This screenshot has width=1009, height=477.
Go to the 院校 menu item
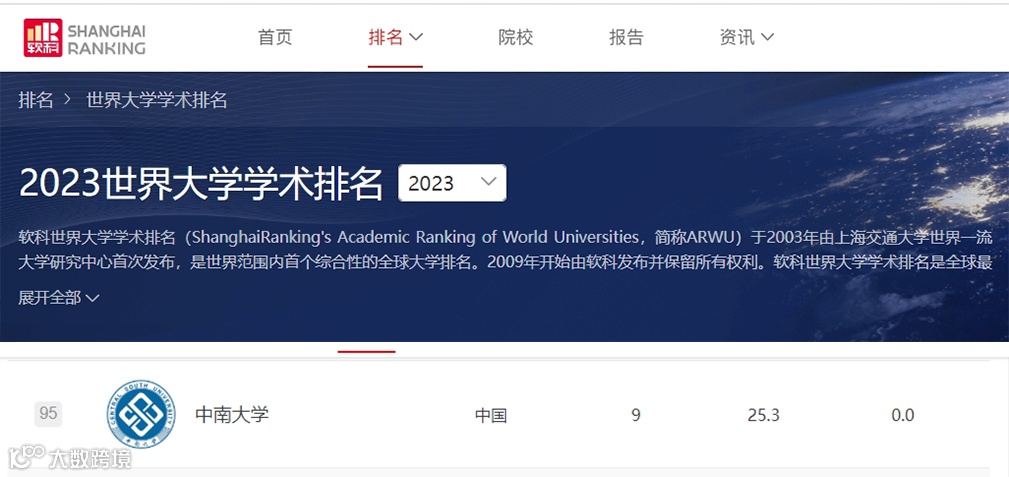click(515, 37)
